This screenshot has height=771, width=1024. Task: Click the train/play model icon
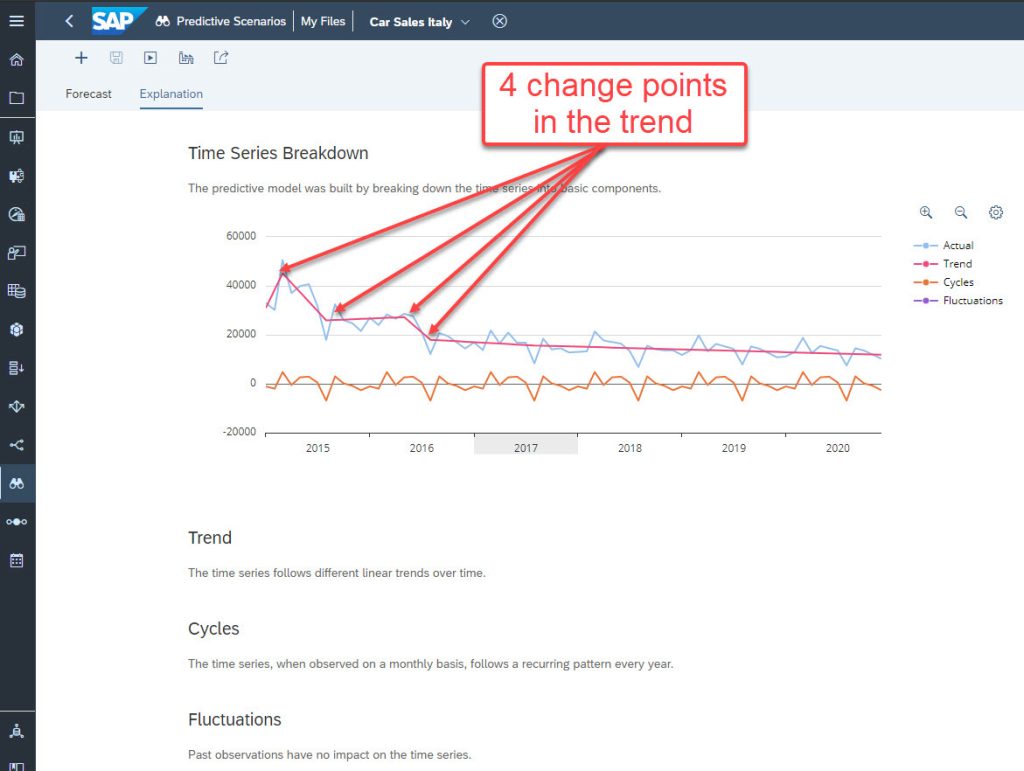click(150, 58)
